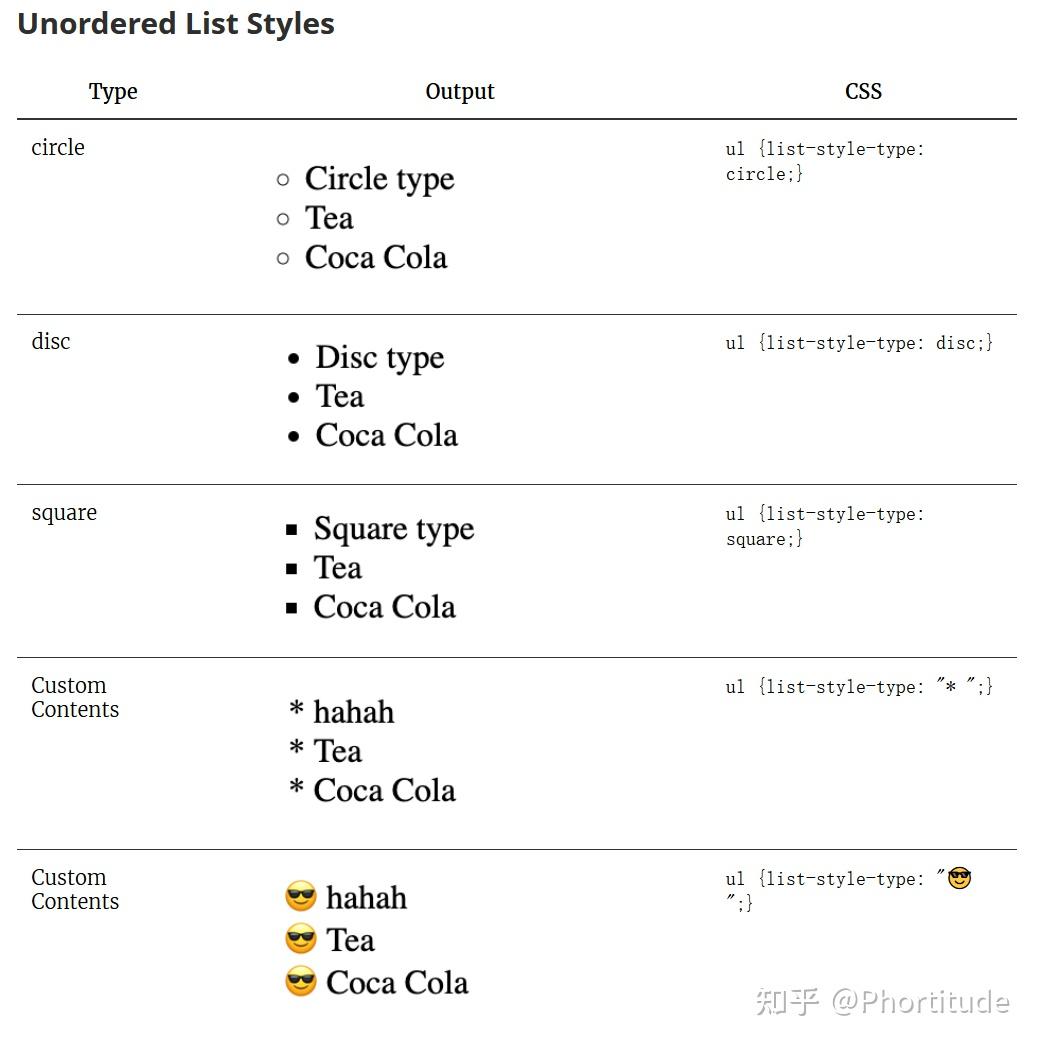Click the square bullet before "Square type"
The image size is (1037, 1045).
[292, 530]
